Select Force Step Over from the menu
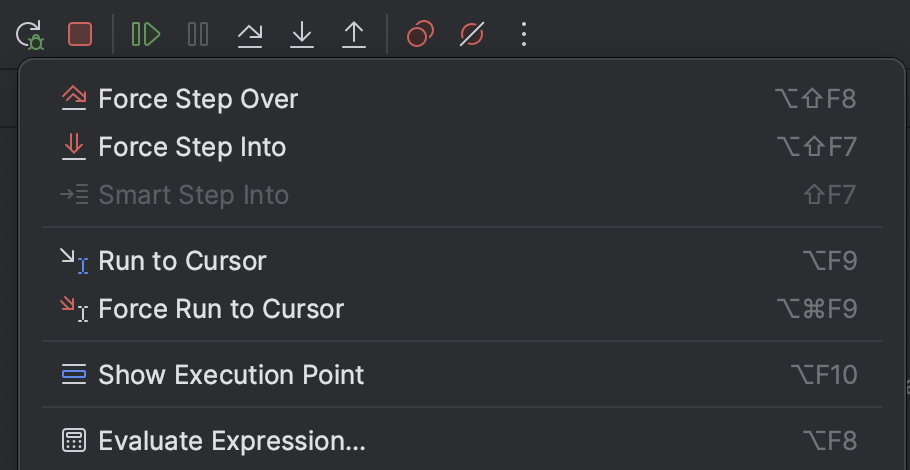Viewport: 910px width, 470px height. click(x=198, y=99)
